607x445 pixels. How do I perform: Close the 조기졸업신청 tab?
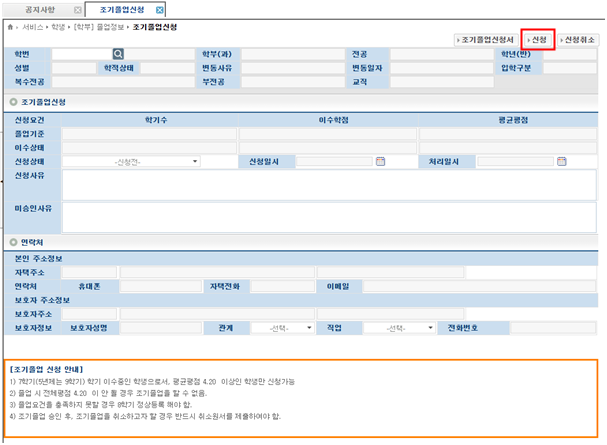click(x=160, y=9)
